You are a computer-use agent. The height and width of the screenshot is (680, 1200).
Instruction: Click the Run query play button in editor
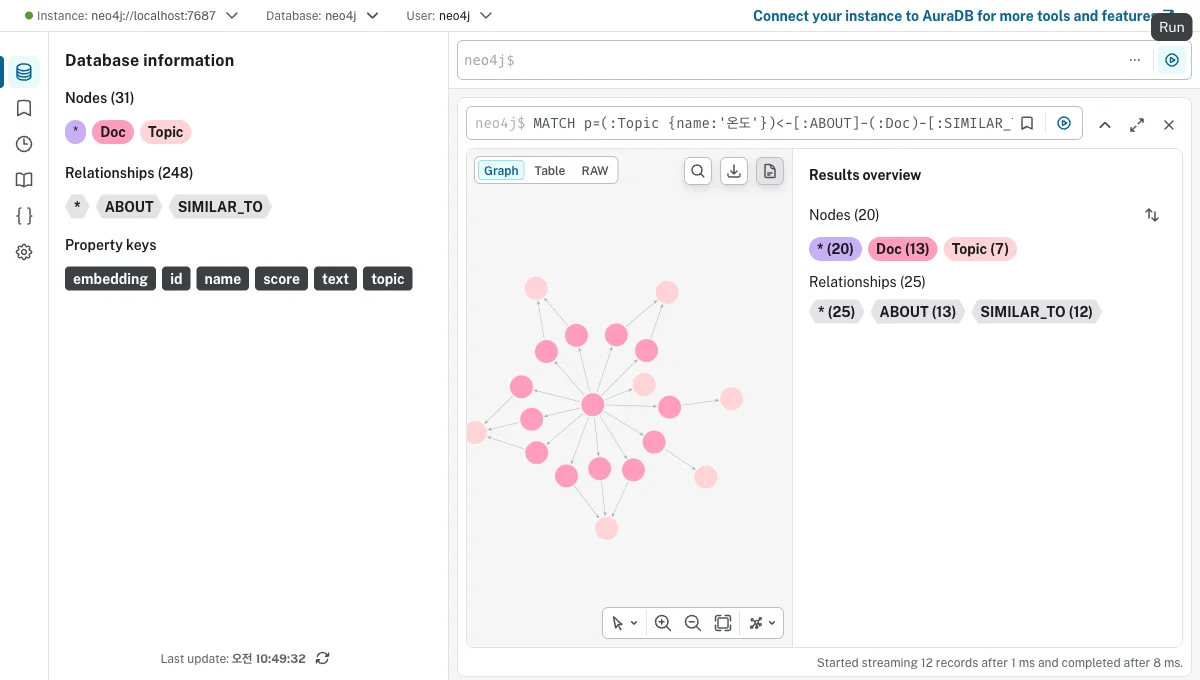coord(1172,60)
